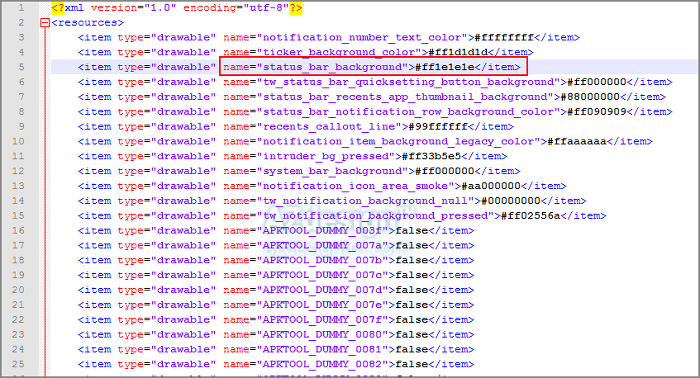Image resolution: width=700 pixels, height=378 pixels.
Task: Click the xml version declaration line
Action: pyautogui.click(x=177, y=8)
